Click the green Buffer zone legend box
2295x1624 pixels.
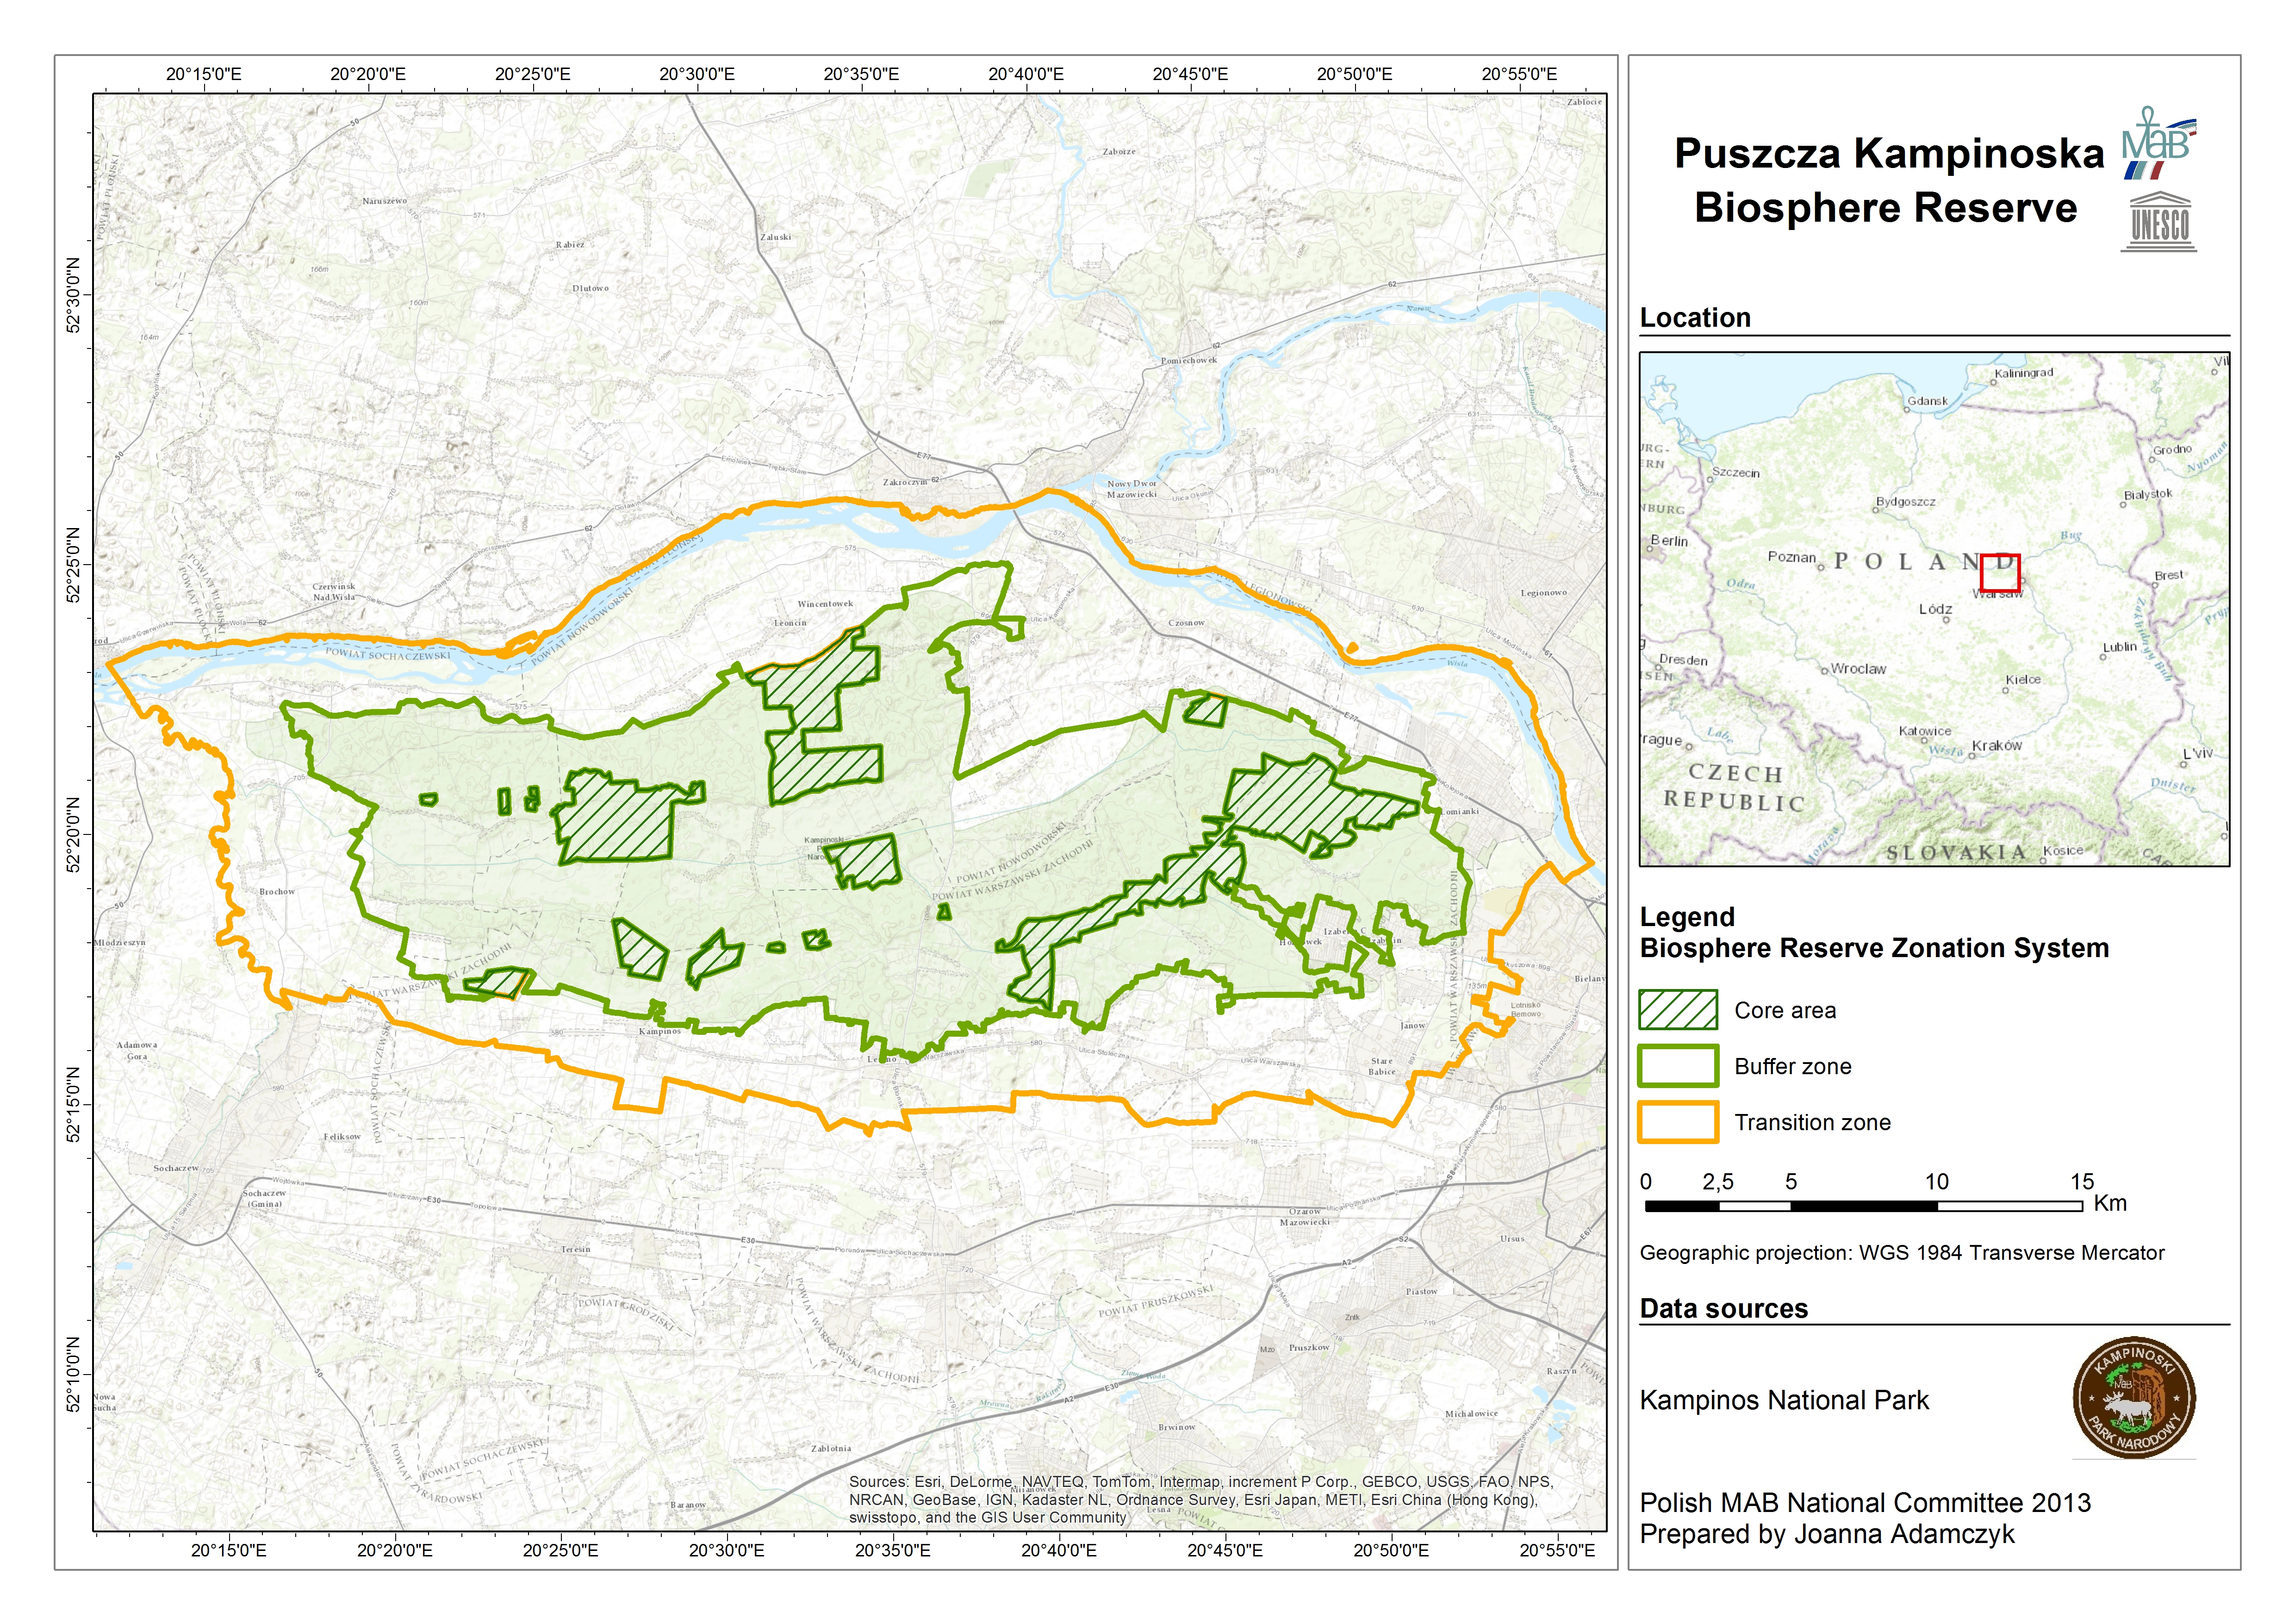click(1677, 1066)
